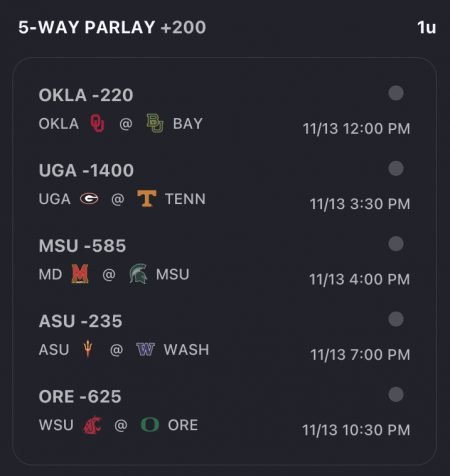Image resolution: width=450 pixels, height=476 pixels.
Task: Open the 5-WAY PARLAY +200 header
Action: (112, 27)
